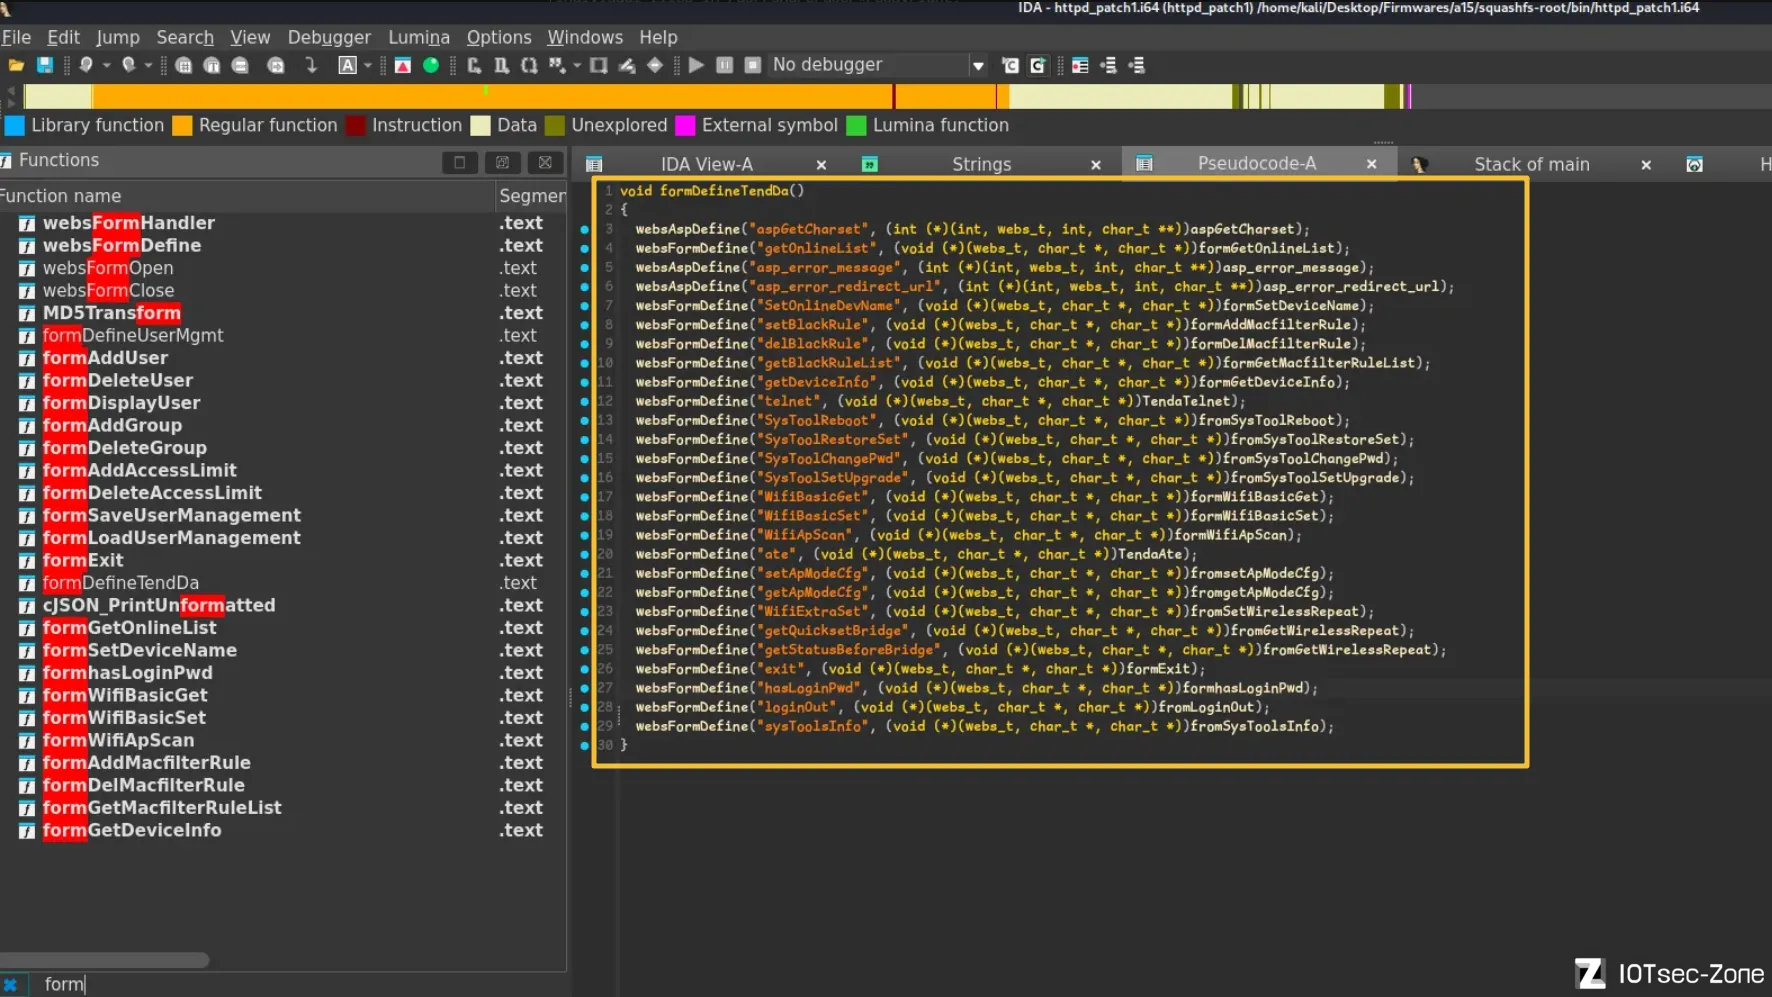This screenshot has height=997, width=1772.
Task: Save the database with the floppy disk icon
Action: pyautogui.click(x=45, y=65)
